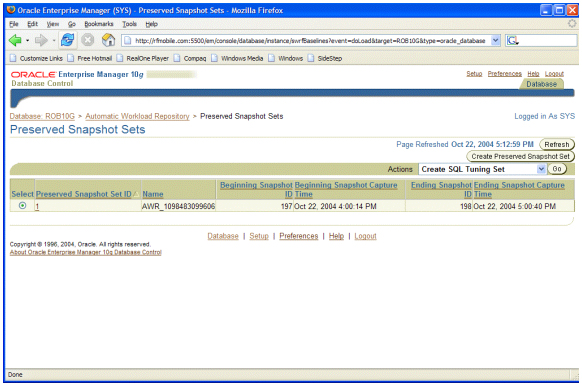Open the Windows bookmark
Screen dimensions: 582x385
286,58
